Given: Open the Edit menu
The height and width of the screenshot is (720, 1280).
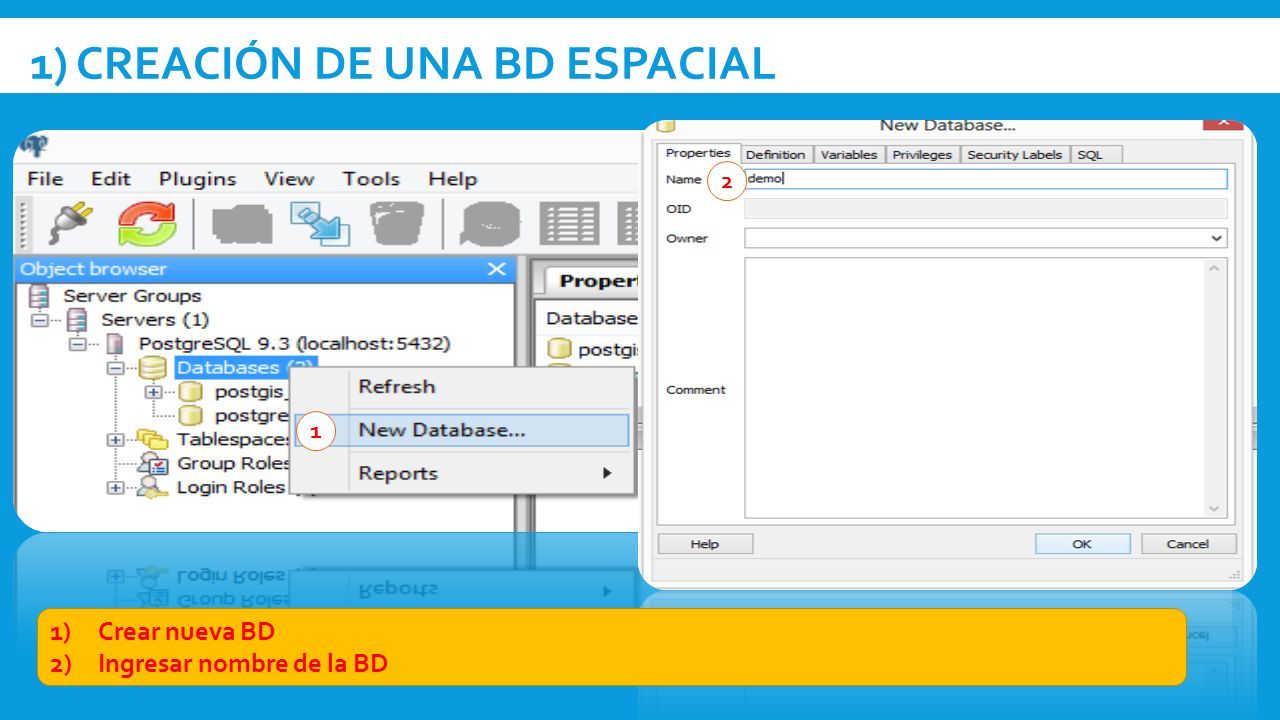Looking at the screenshot, I should 111,179.
